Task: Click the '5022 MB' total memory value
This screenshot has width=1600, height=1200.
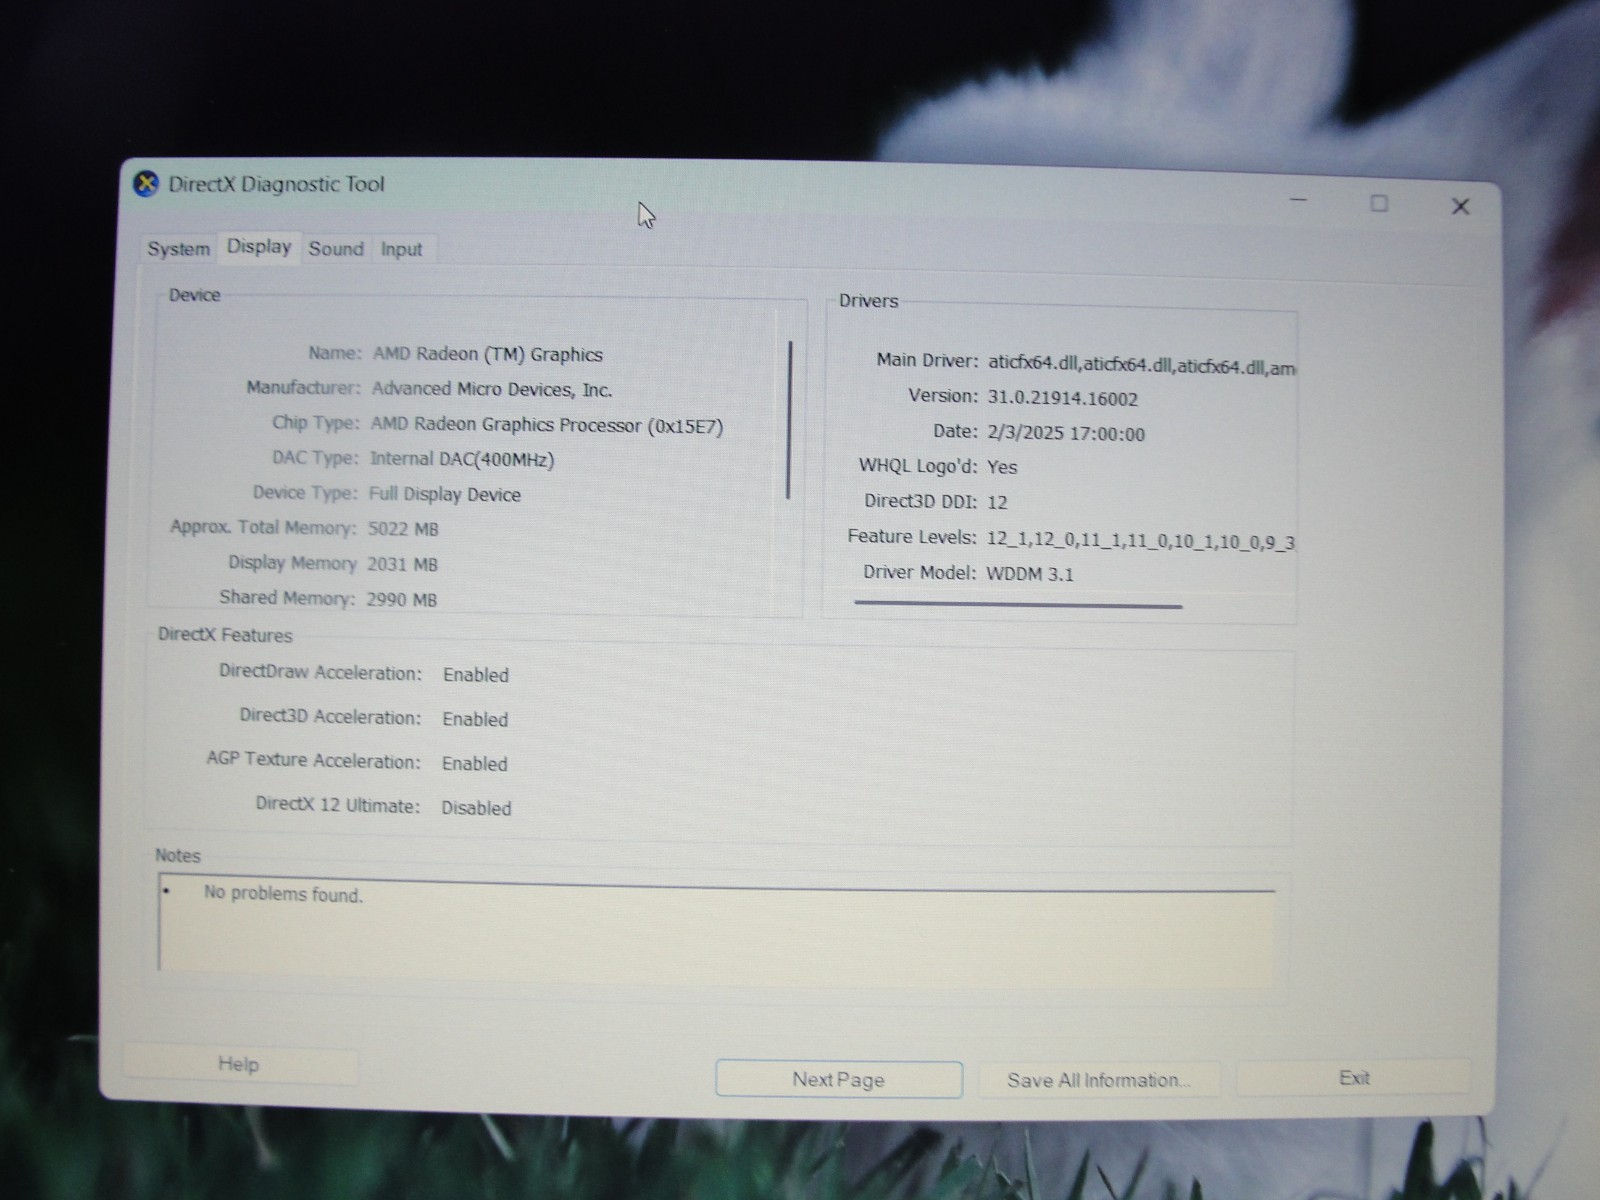Action: point(403,529)
